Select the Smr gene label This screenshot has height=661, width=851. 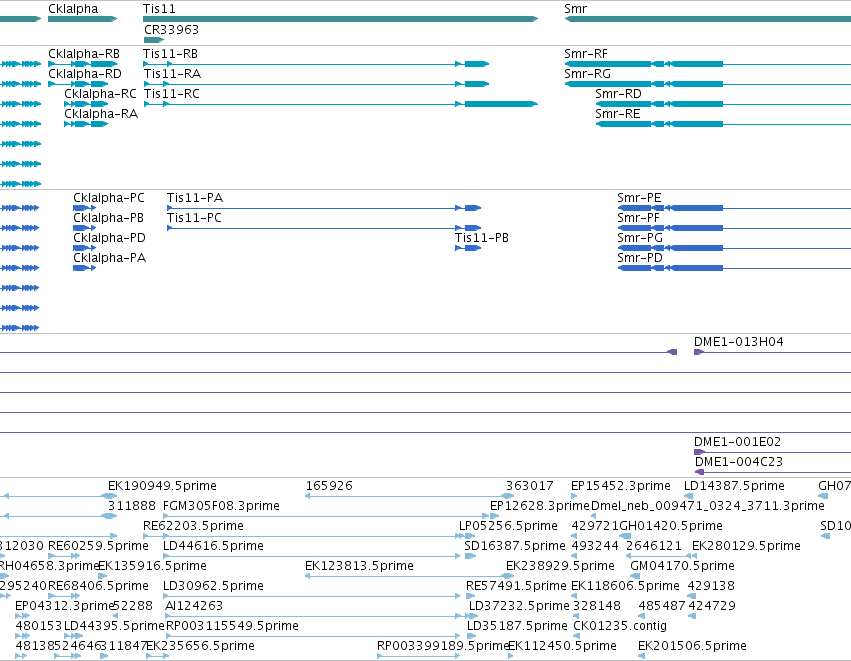pos(575,9)
